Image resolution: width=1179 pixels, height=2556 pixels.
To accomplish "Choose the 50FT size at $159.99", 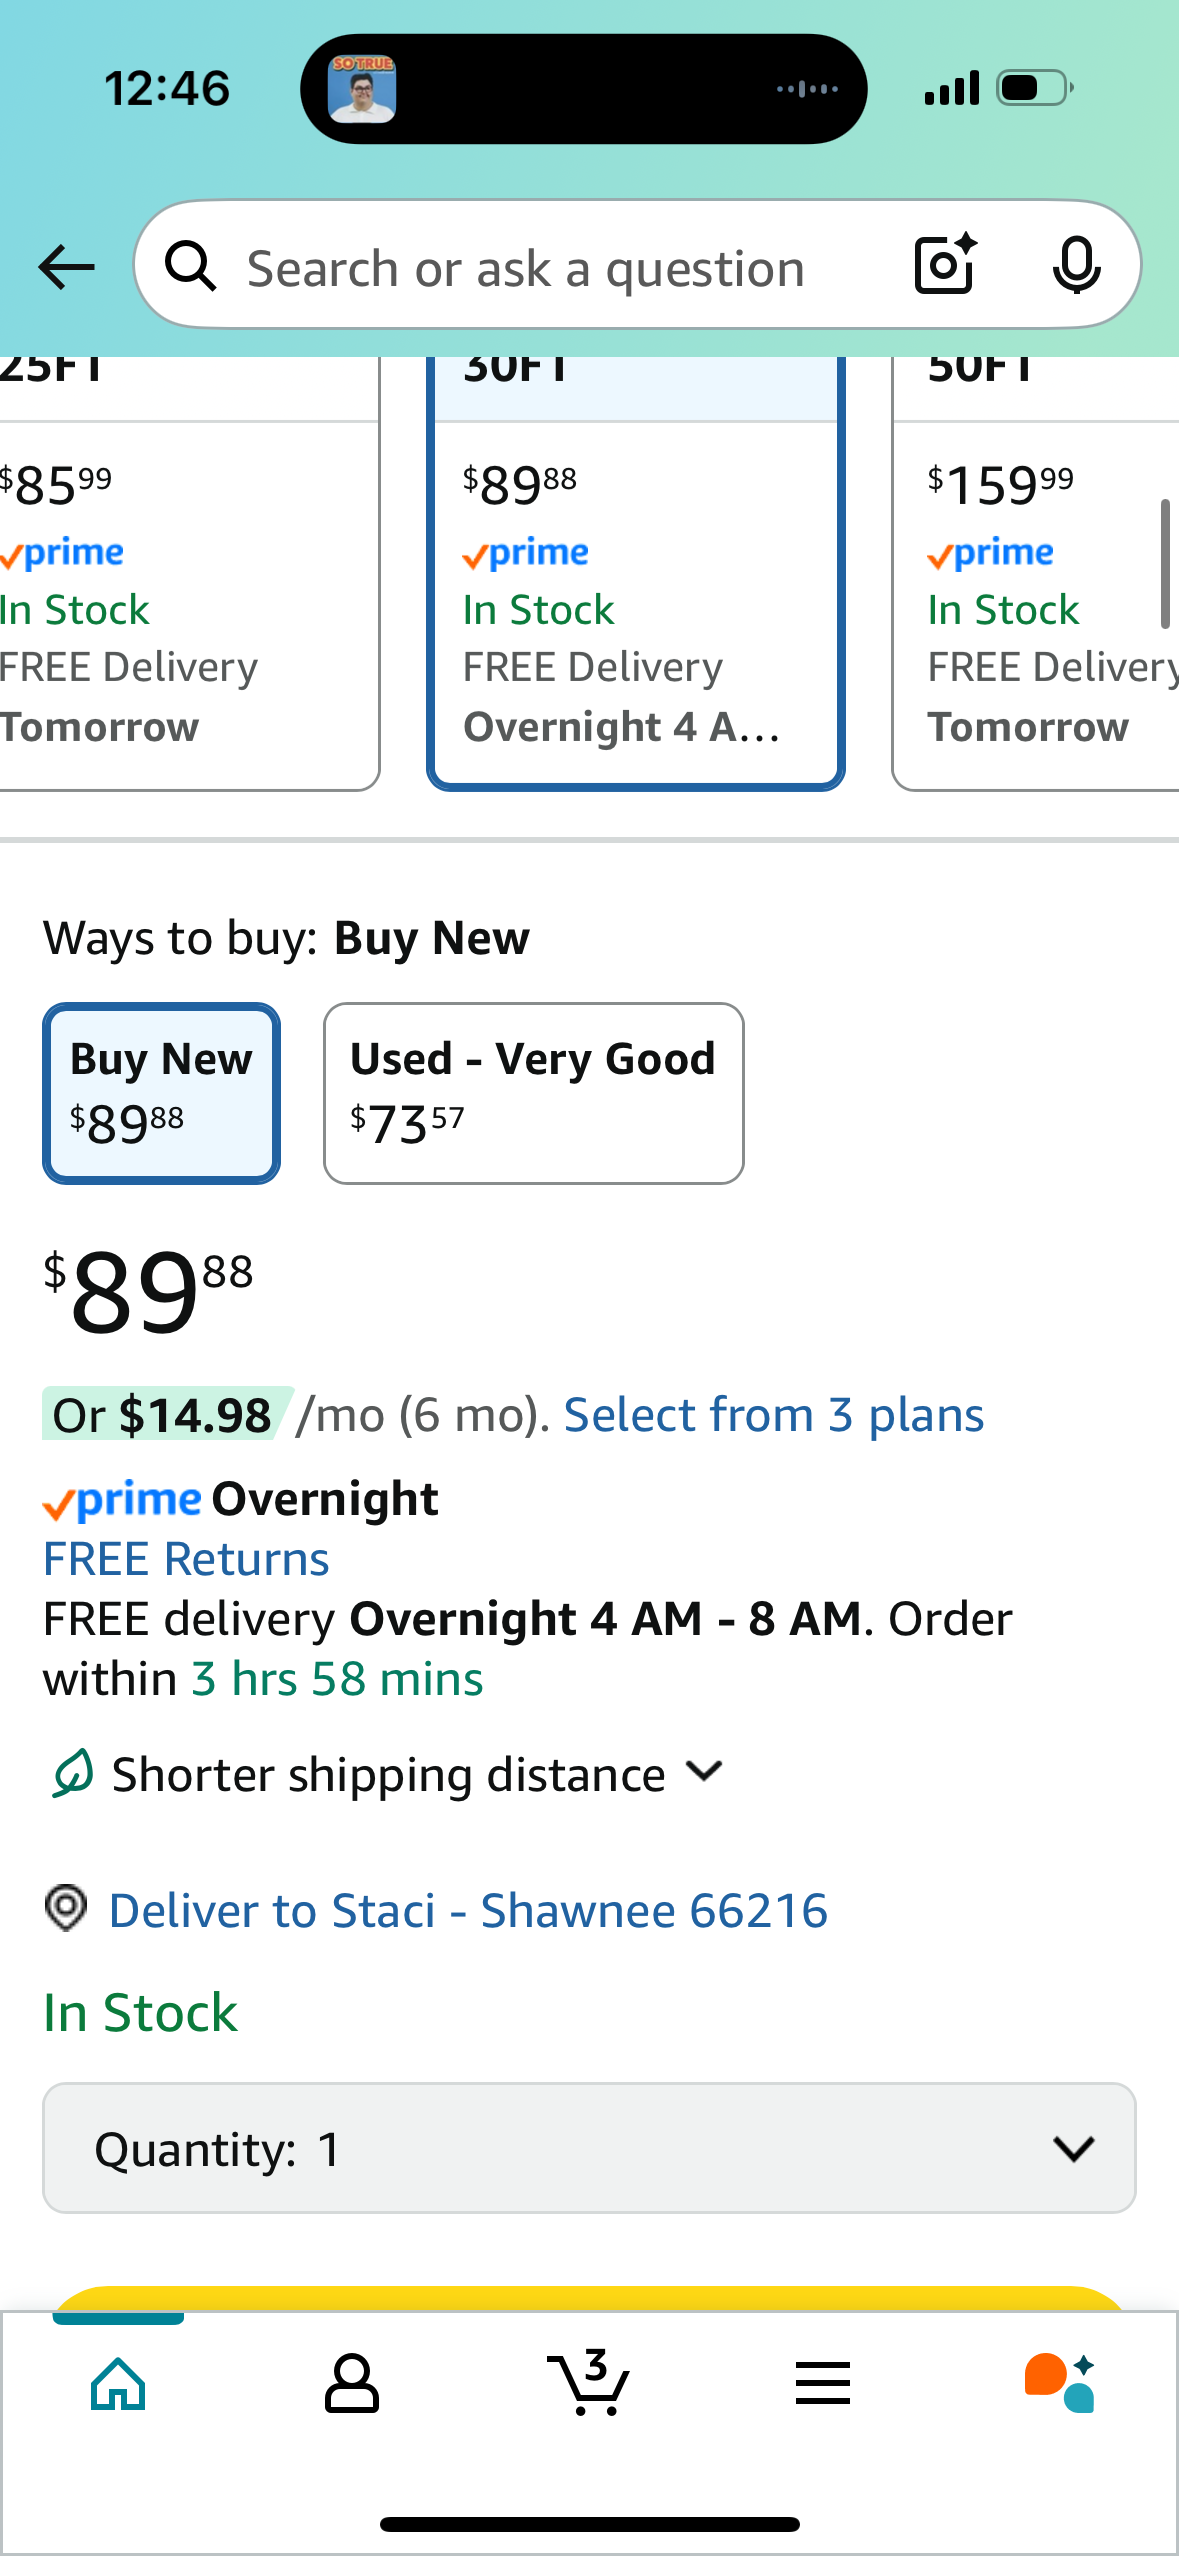I will point(1036,574).
